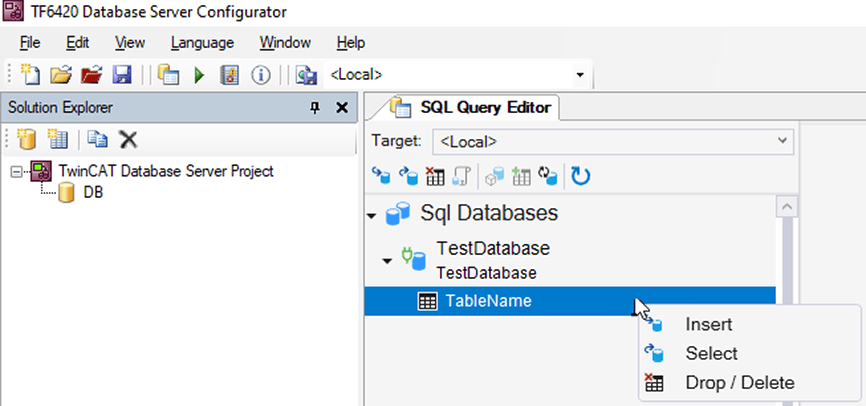
Task: Click the red folder icon in toolbar
Action: [92, 75]
